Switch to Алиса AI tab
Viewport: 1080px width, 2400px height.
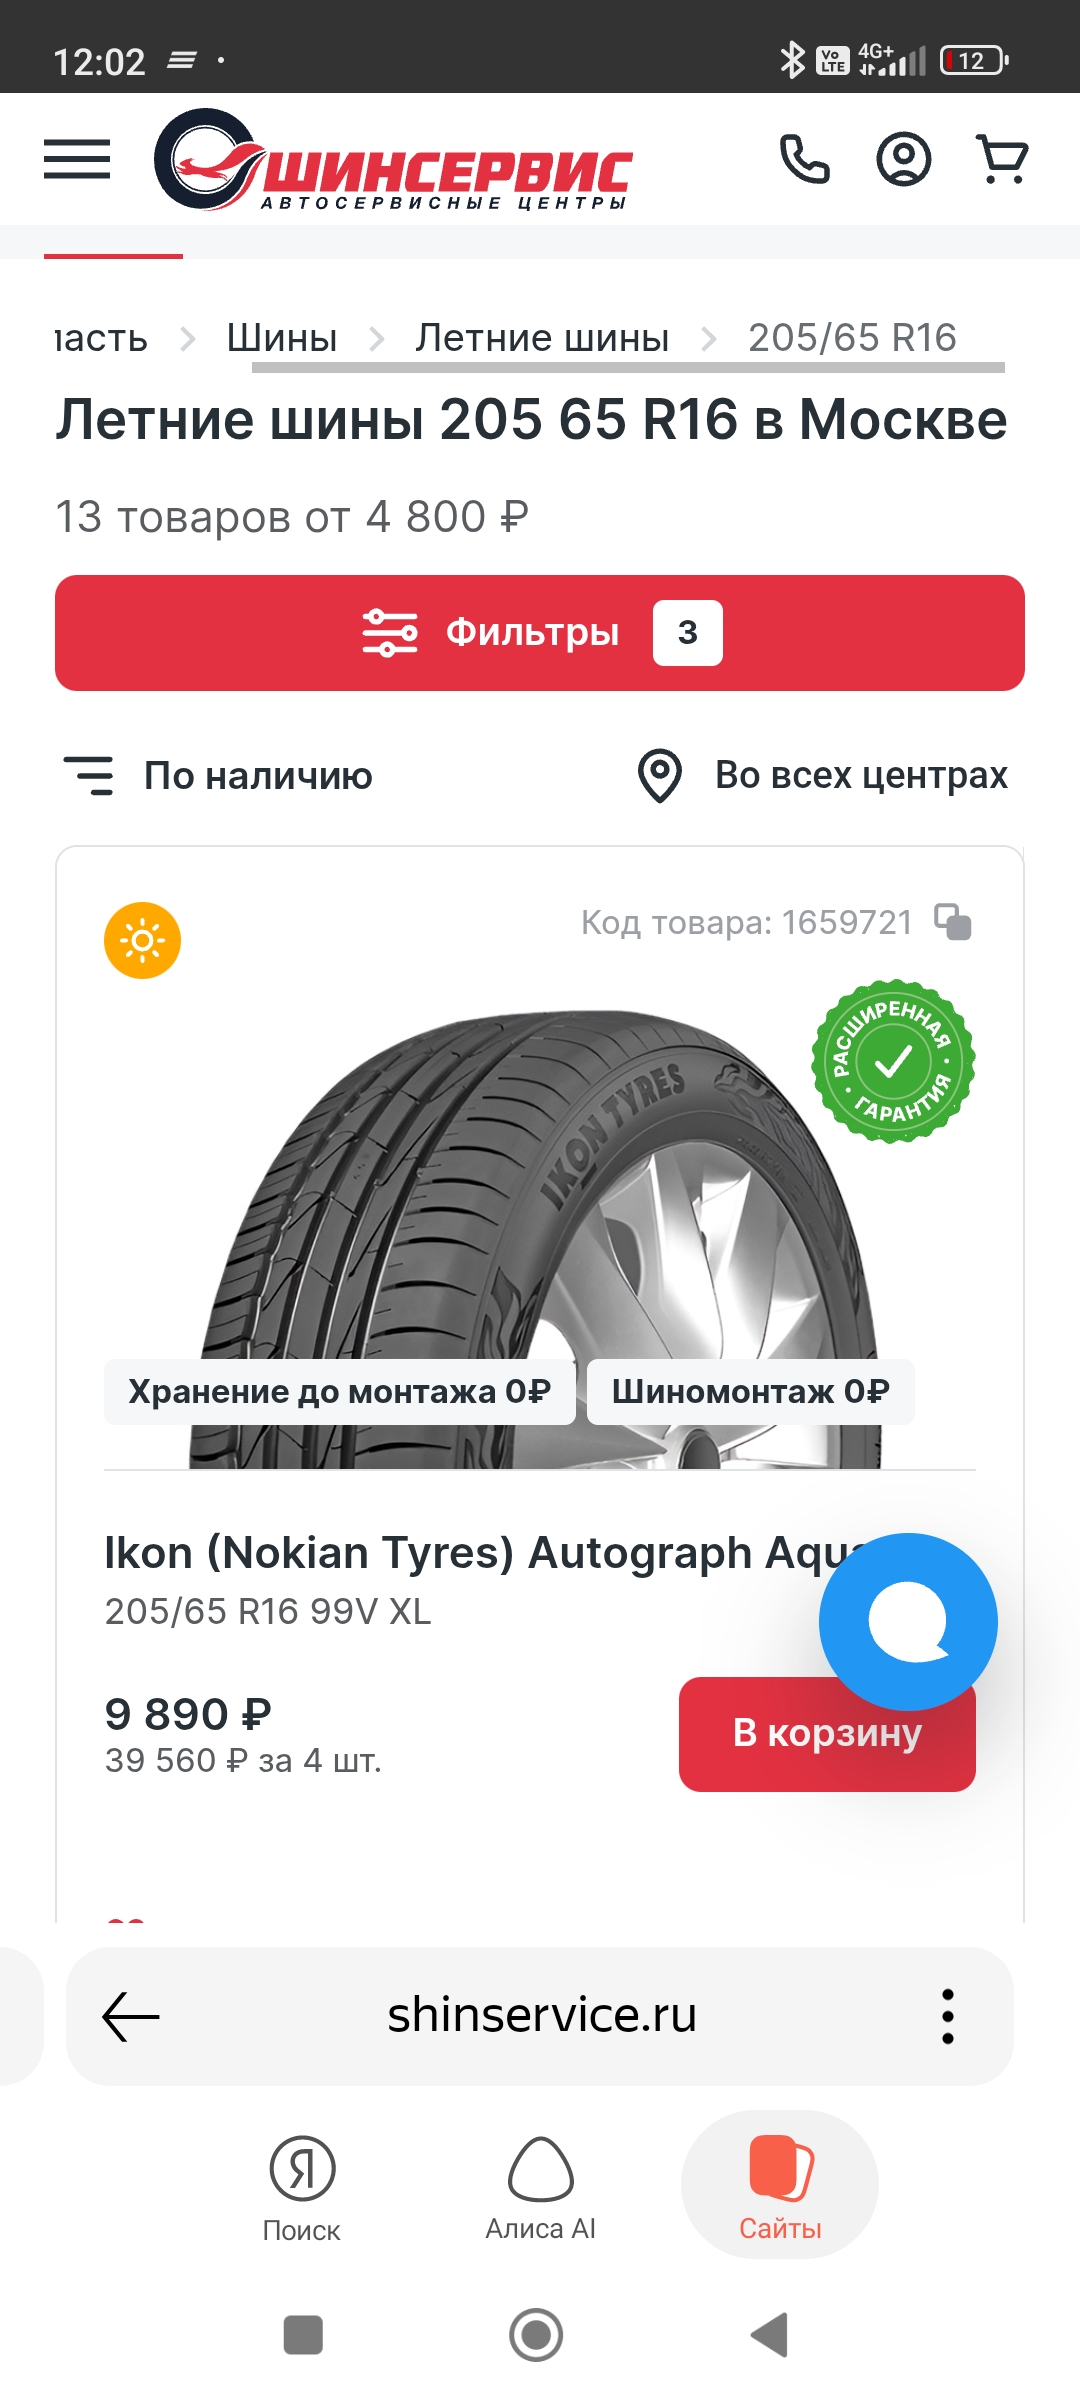[540, 2186]
